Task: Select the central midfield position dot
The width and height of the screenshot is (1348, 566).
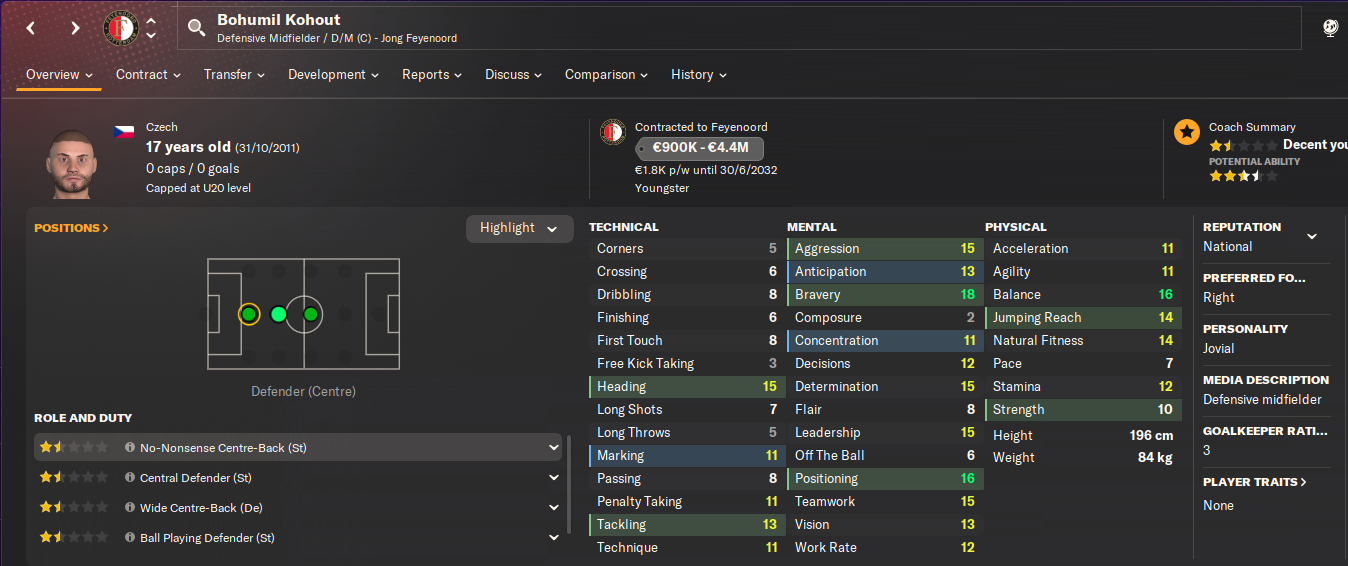Action: click(310, 315)
